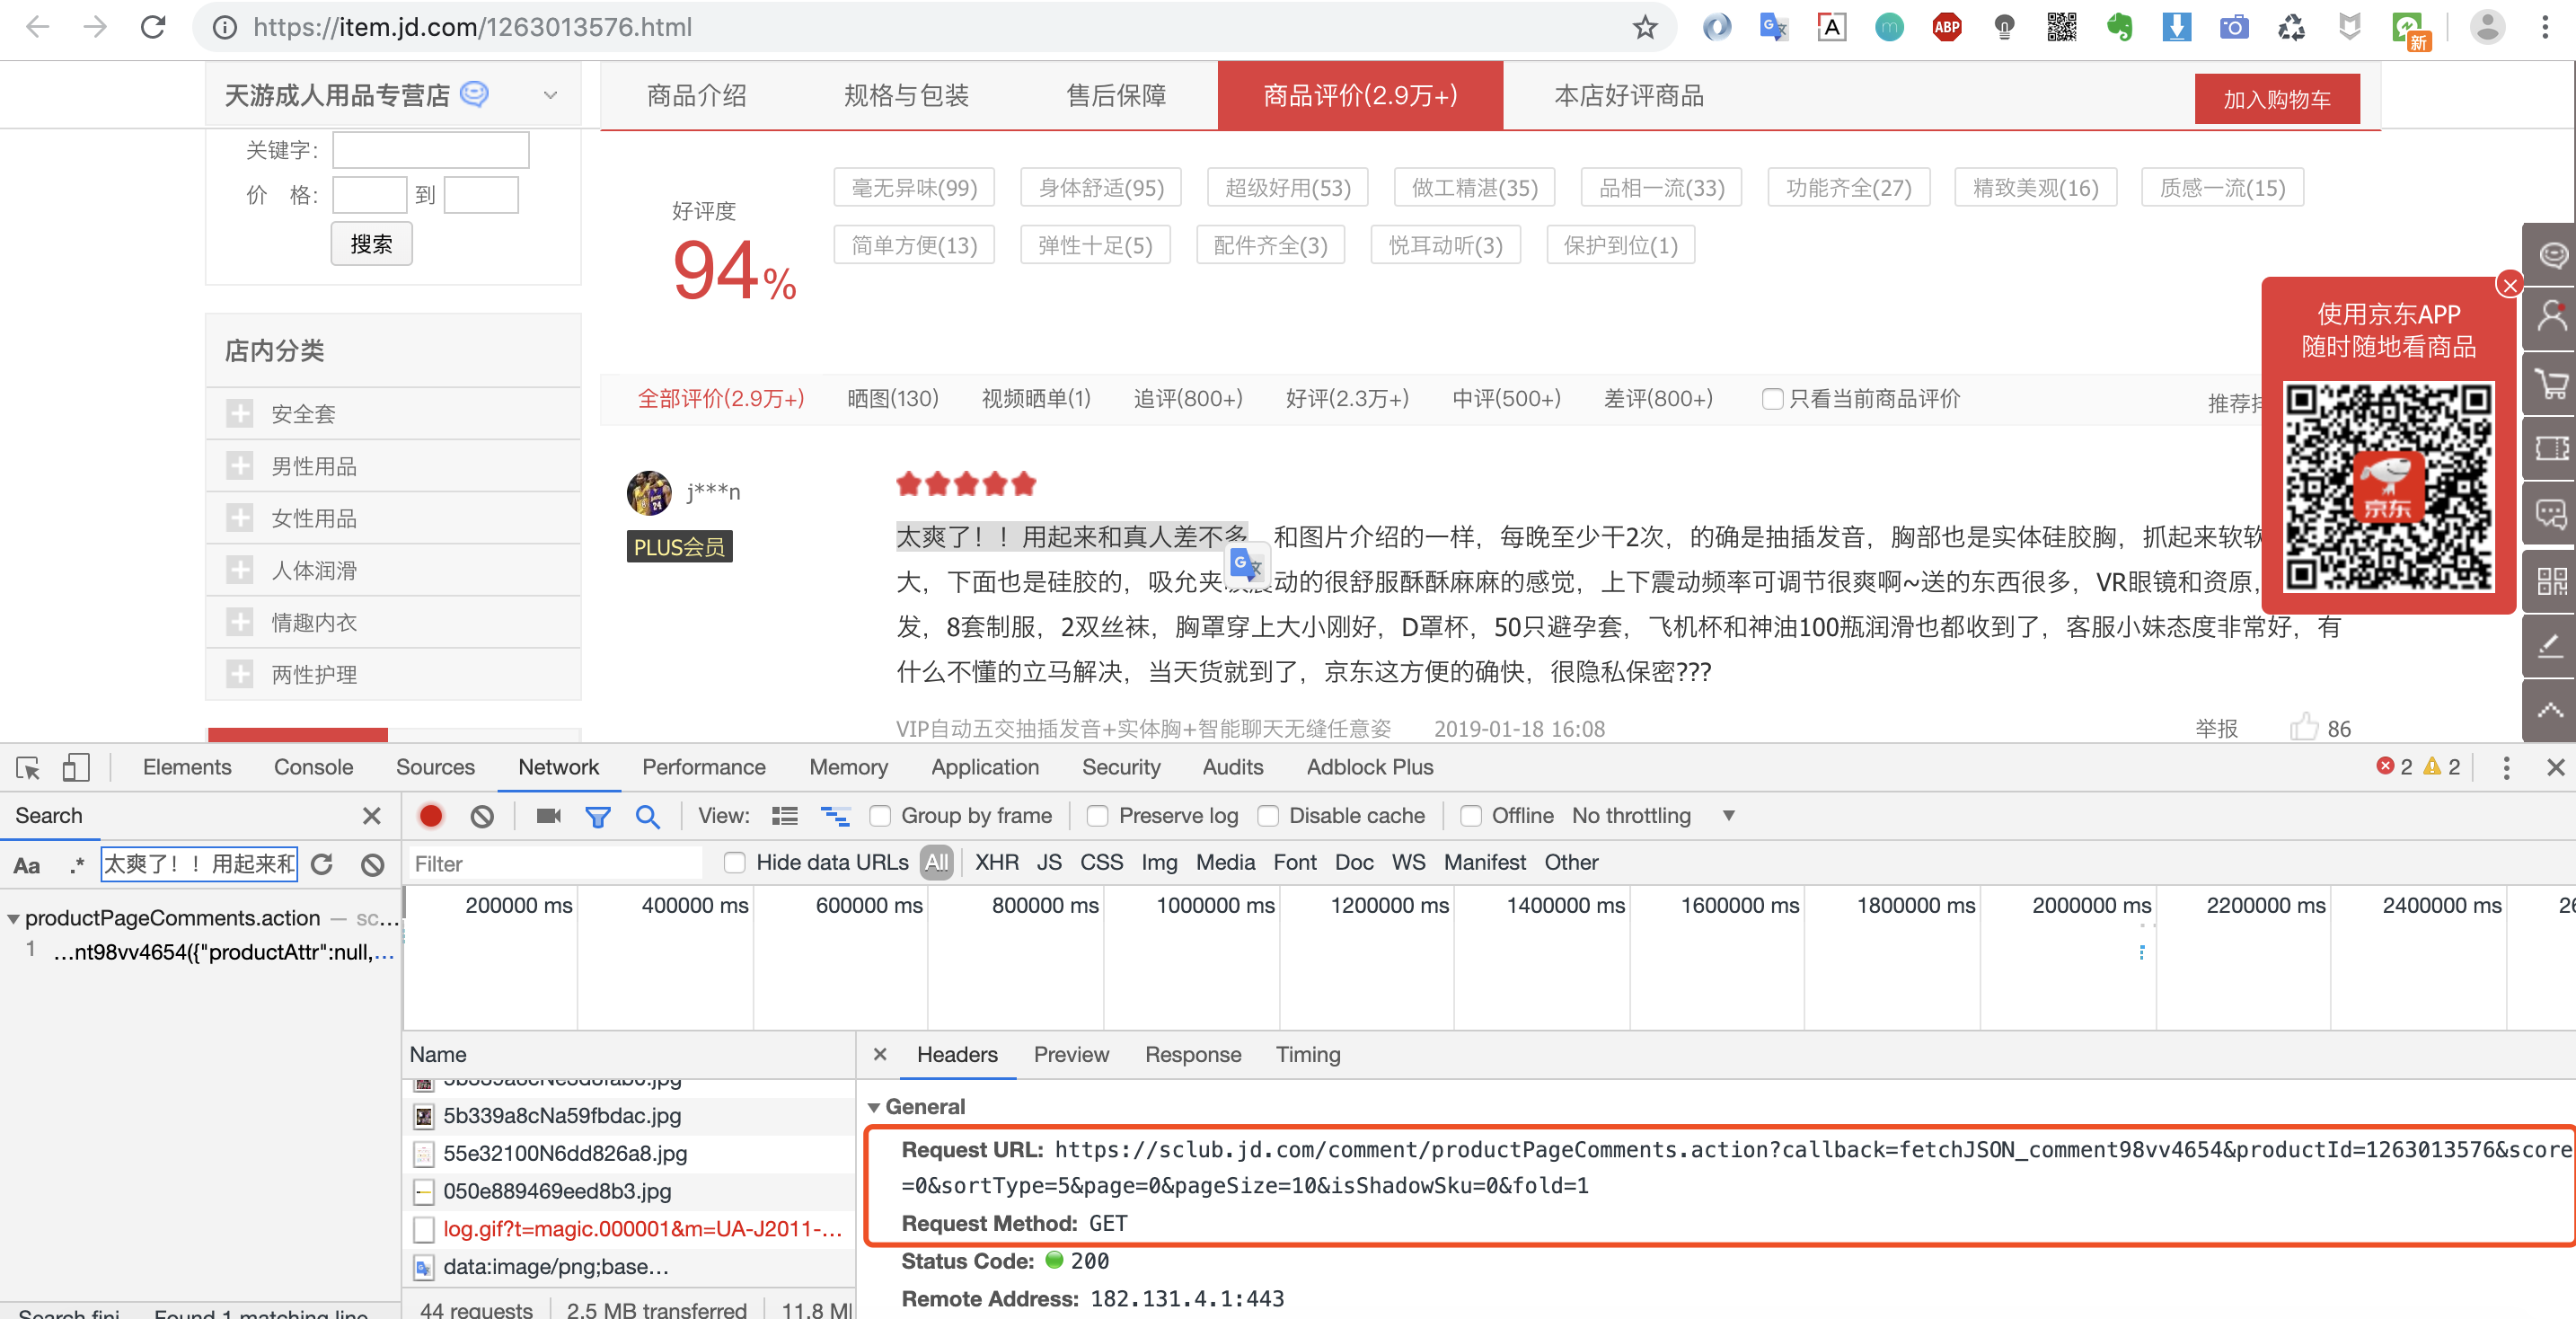Click the red record network log button
2576x1319 pixels.
tap(430, 815)
